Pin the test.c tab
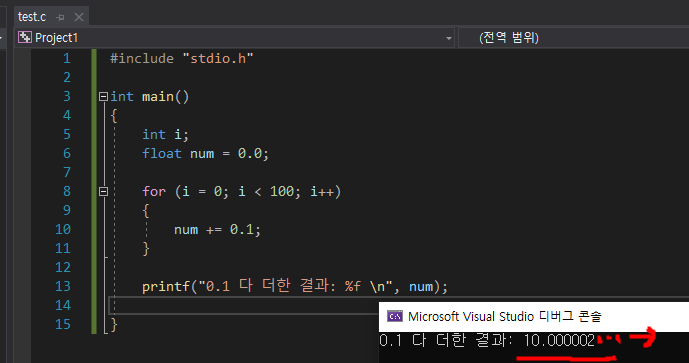This screenshot has width=689, height=363. pos(60,17)
